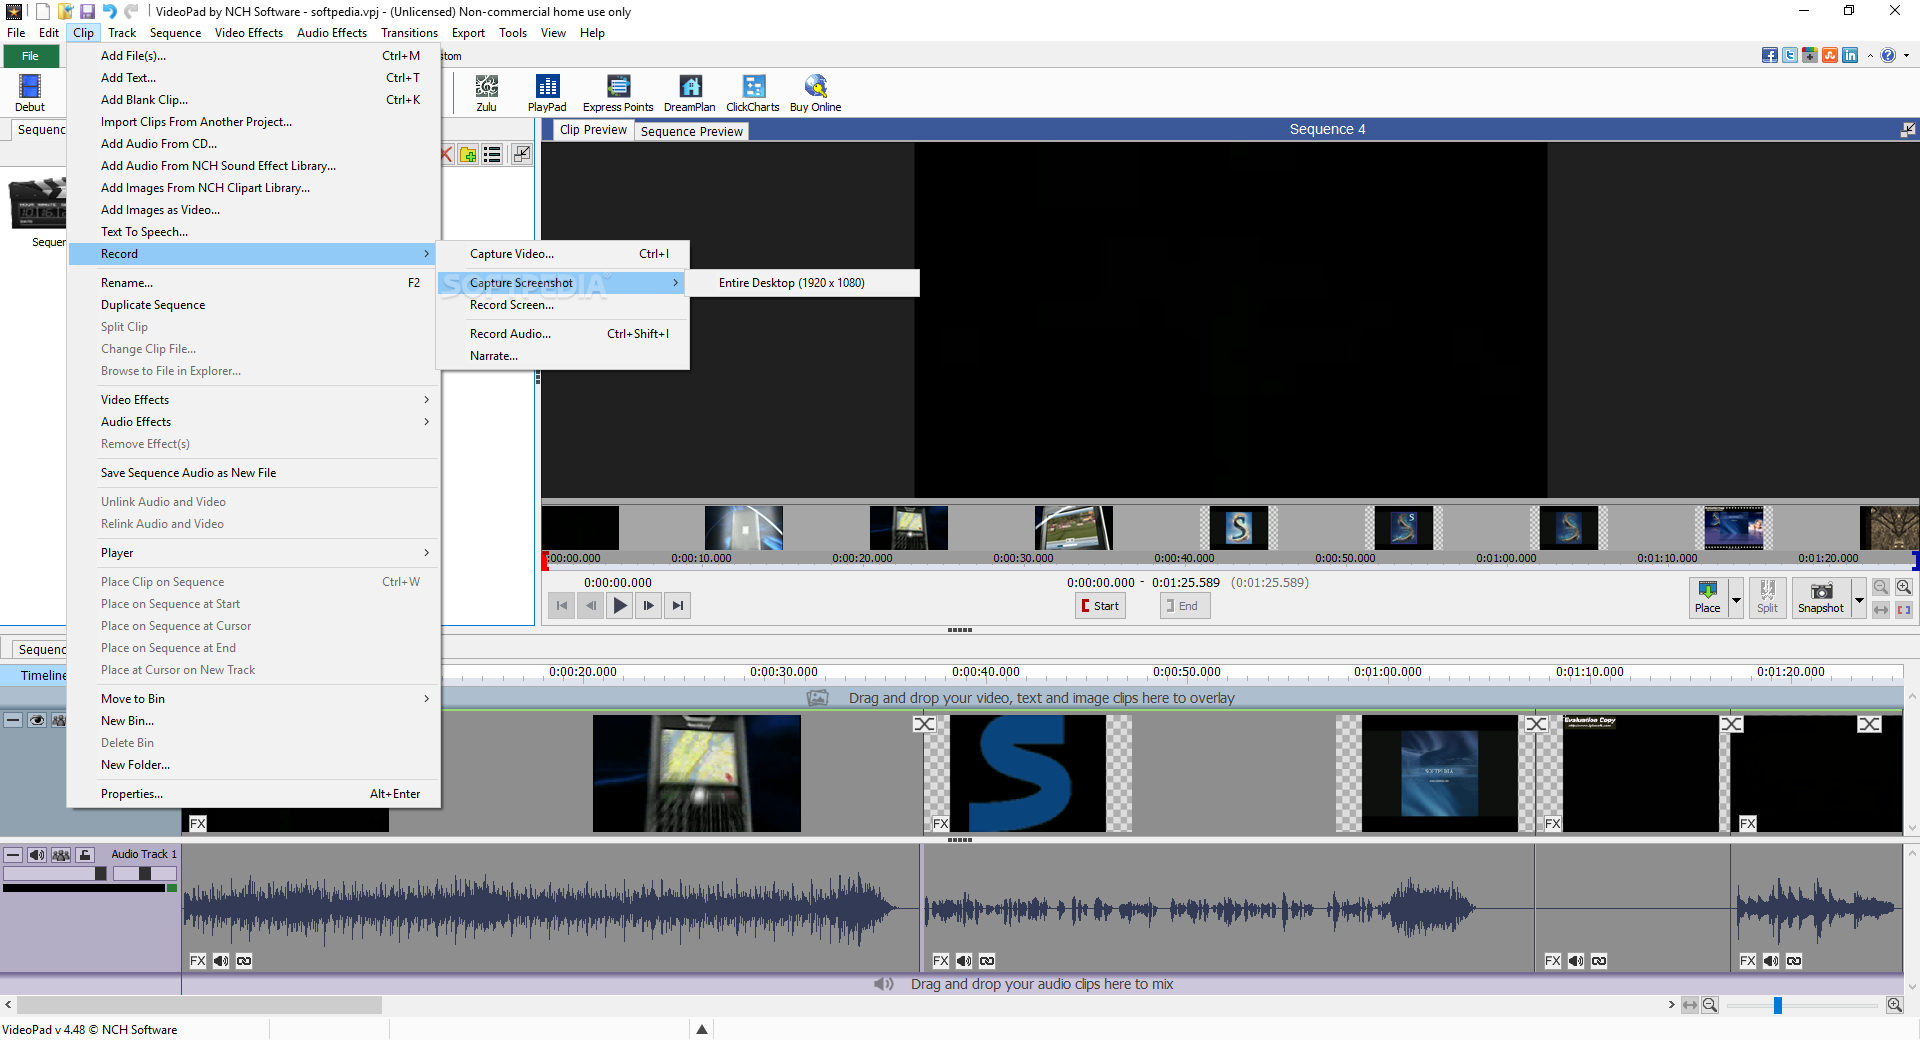The width and height of the screenshot is (1920, 1040).
Task: Select Capture Video... from Record submenu
Action: (x=563, y=254)
